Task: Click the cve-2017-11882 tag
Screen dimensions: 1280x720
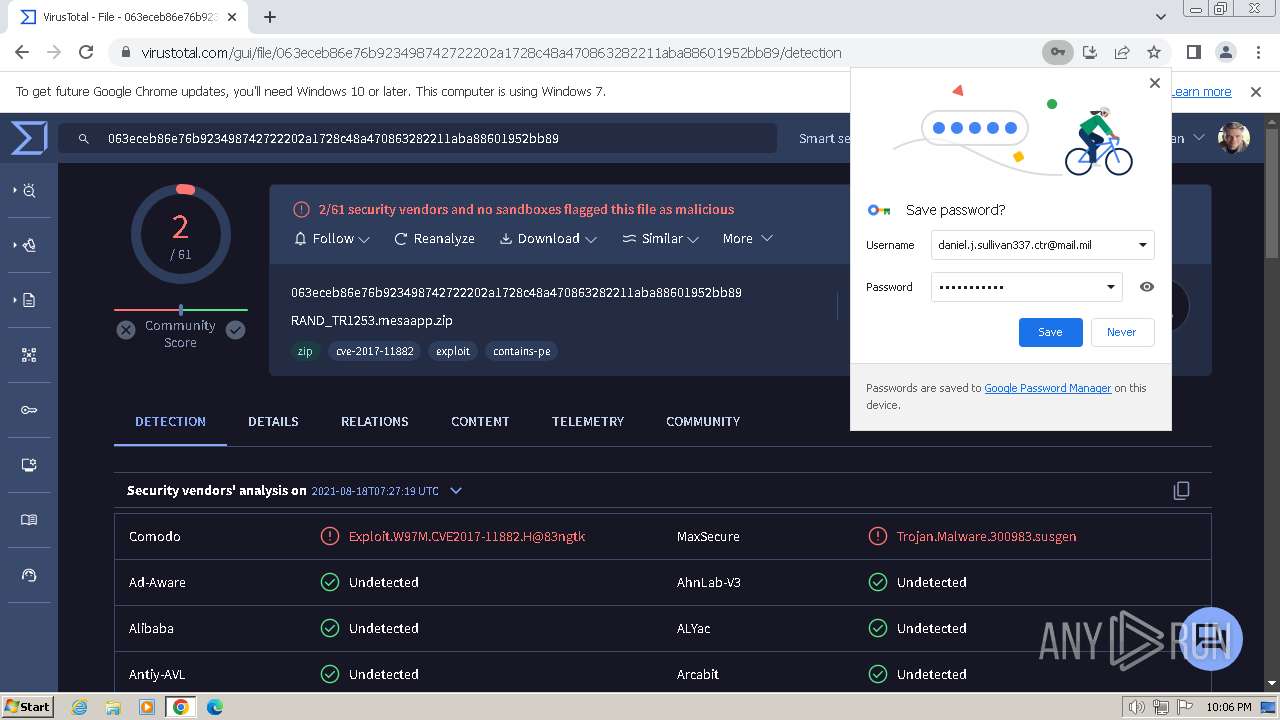Action: pos(374,351)
